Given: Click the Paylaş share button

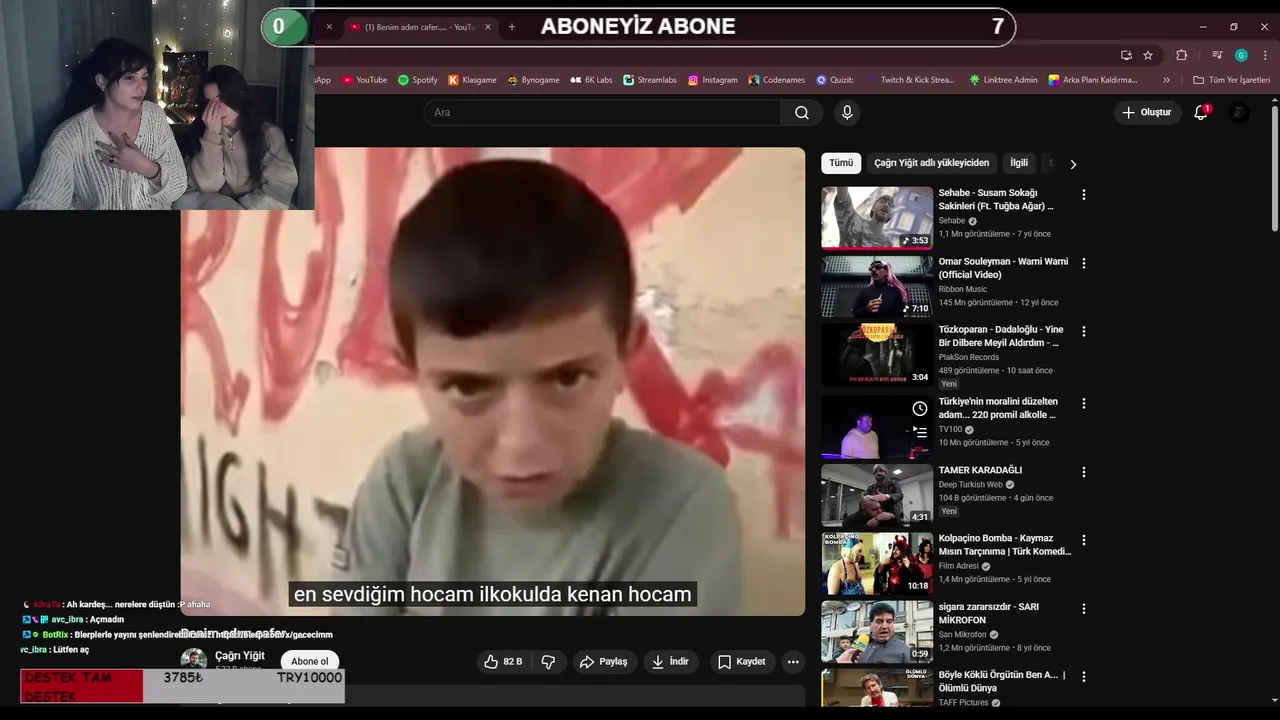Looking at the screenshot, I should click(603, 661).
